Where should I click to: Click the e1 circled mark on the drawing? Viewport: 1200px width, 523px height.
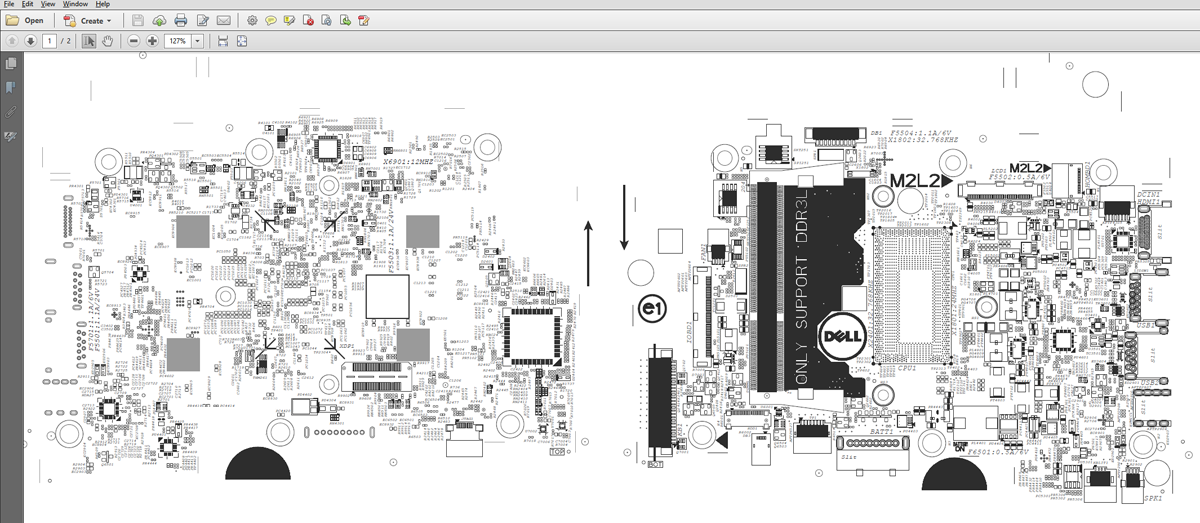coord(654,309)
